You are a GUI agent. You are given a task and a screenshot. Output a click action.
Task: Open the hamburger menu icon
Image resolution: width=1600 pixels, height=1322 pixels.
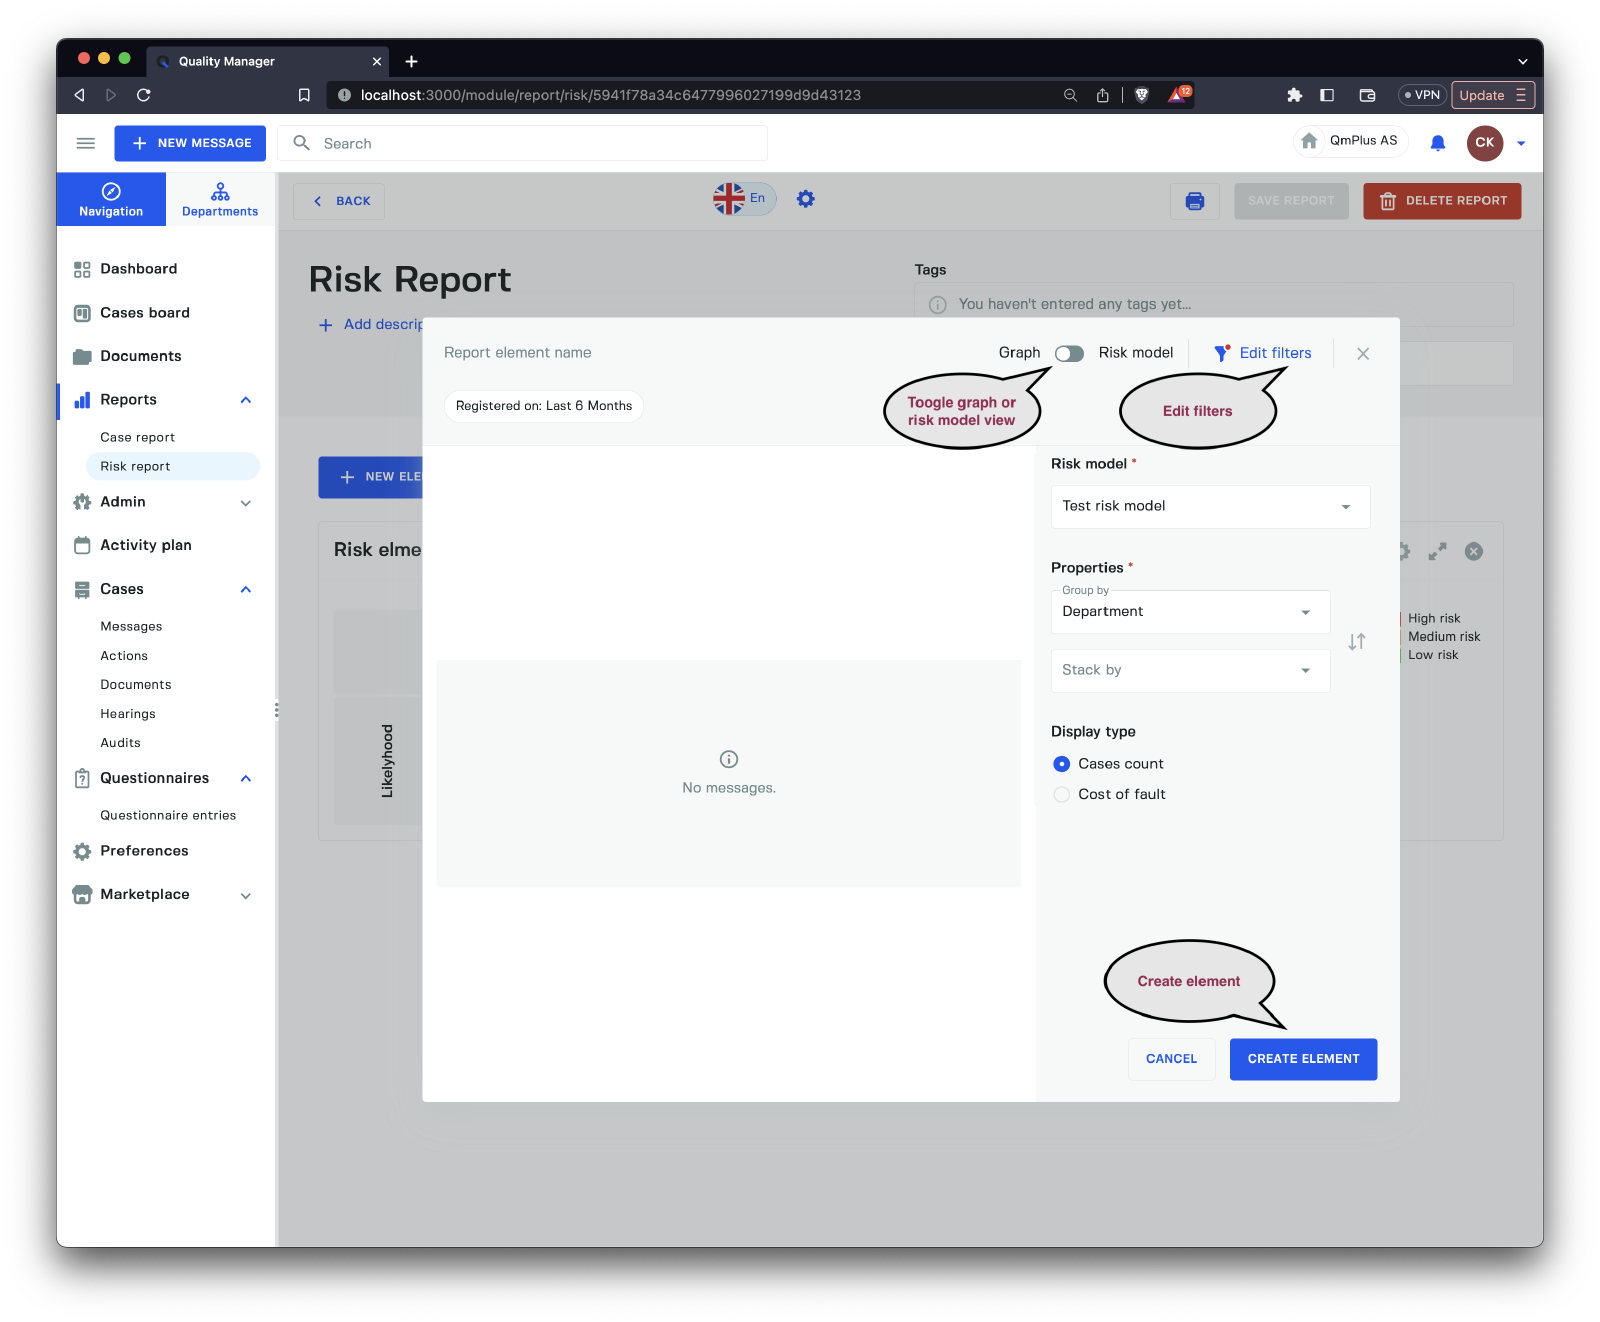click(x=86, y=143)
